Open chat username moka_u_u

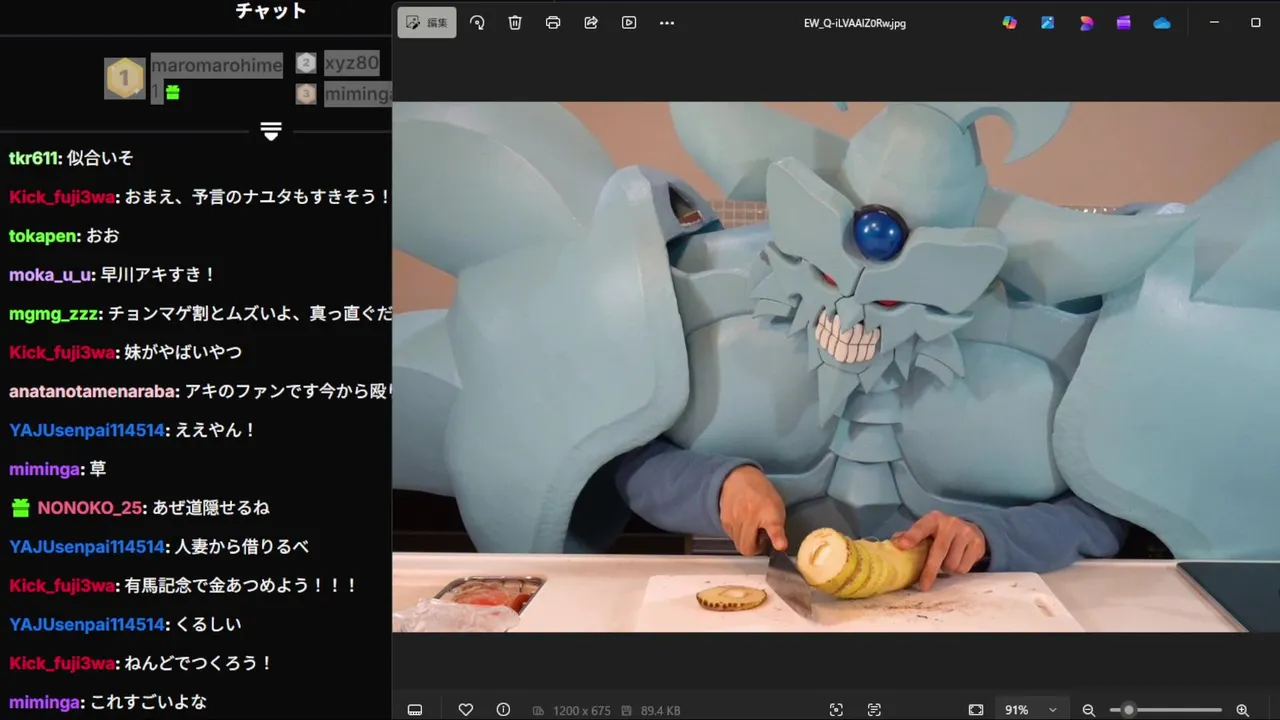click(51, 275)
